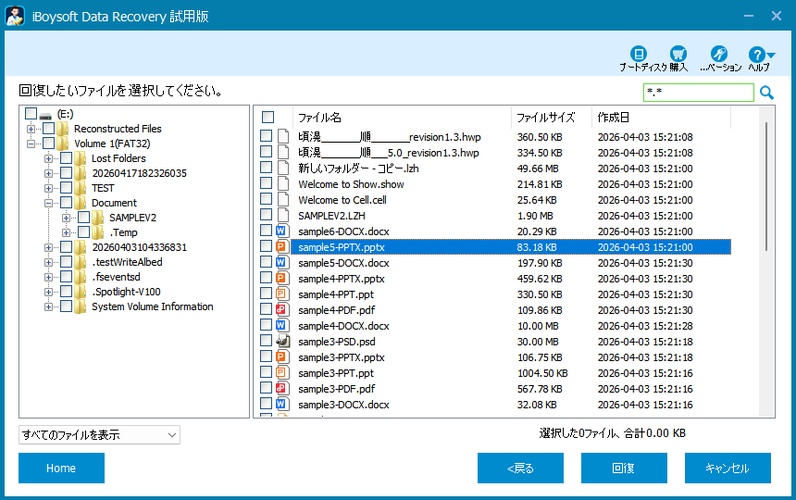Expand the Lost Folders node
This screenshot has height=500, width=796.
point(48,158)
